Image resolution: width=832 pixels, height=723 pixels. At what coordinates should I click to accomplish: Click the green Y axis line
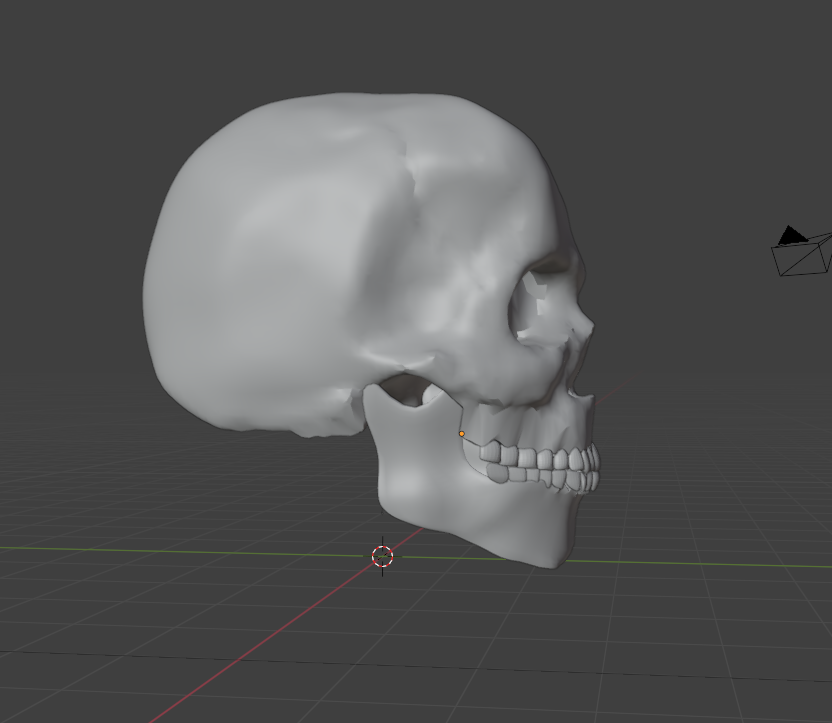150,550
